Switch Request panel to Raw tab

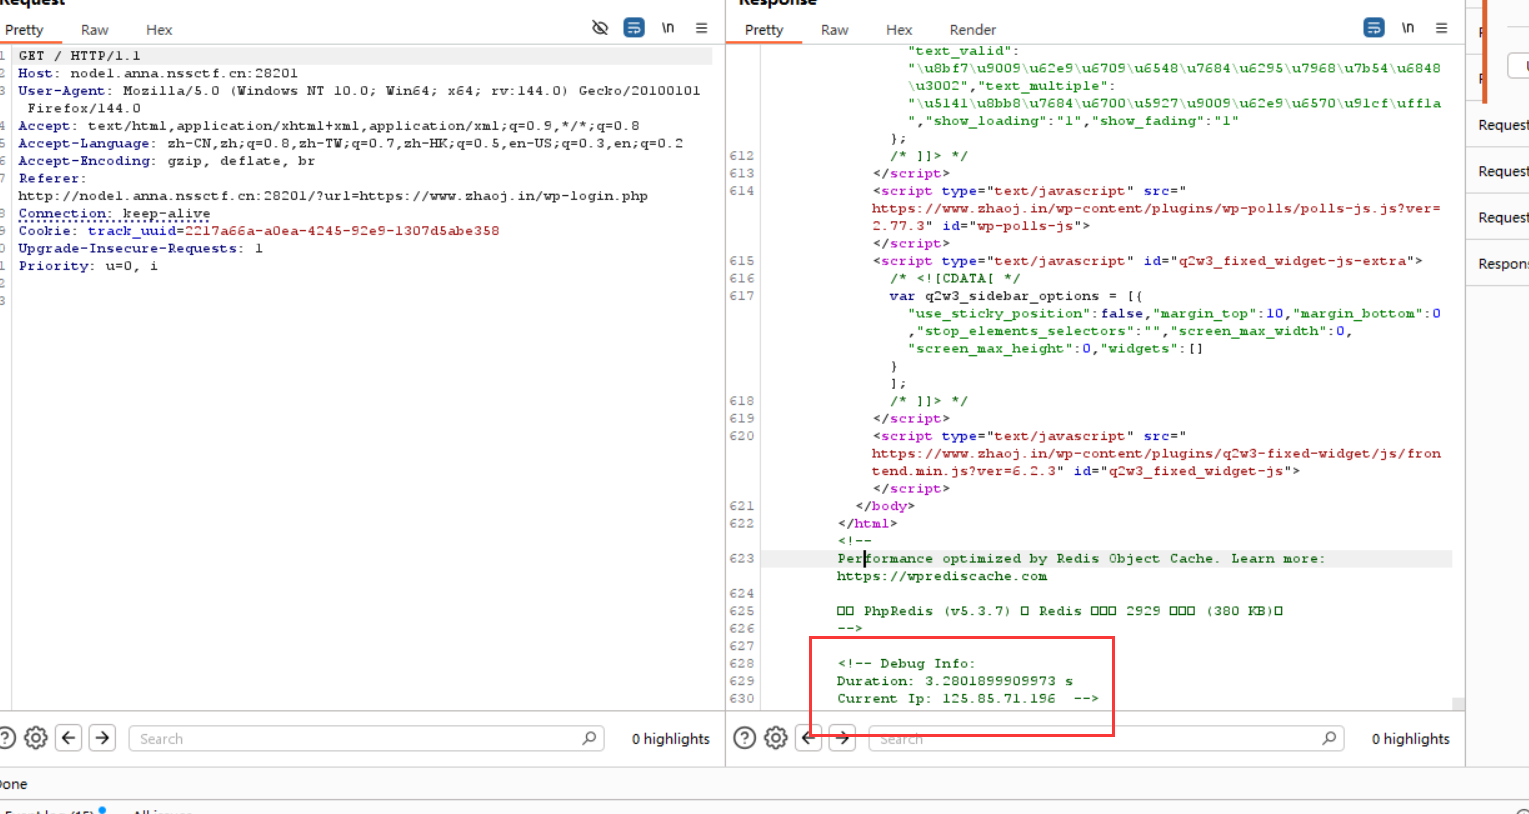pyautogui.click(x=95, y=30)
